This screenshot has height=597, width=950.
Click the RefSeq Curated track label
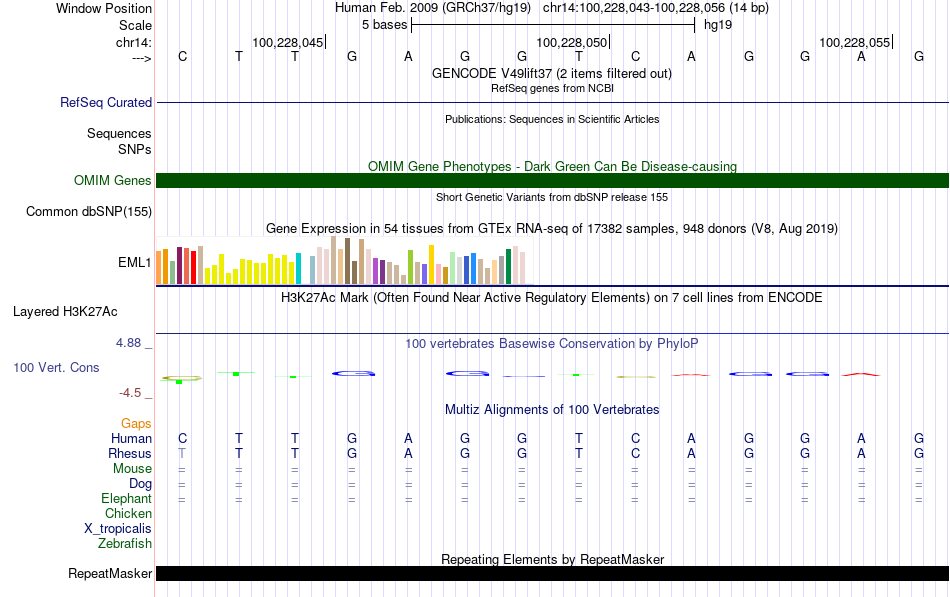106,102
